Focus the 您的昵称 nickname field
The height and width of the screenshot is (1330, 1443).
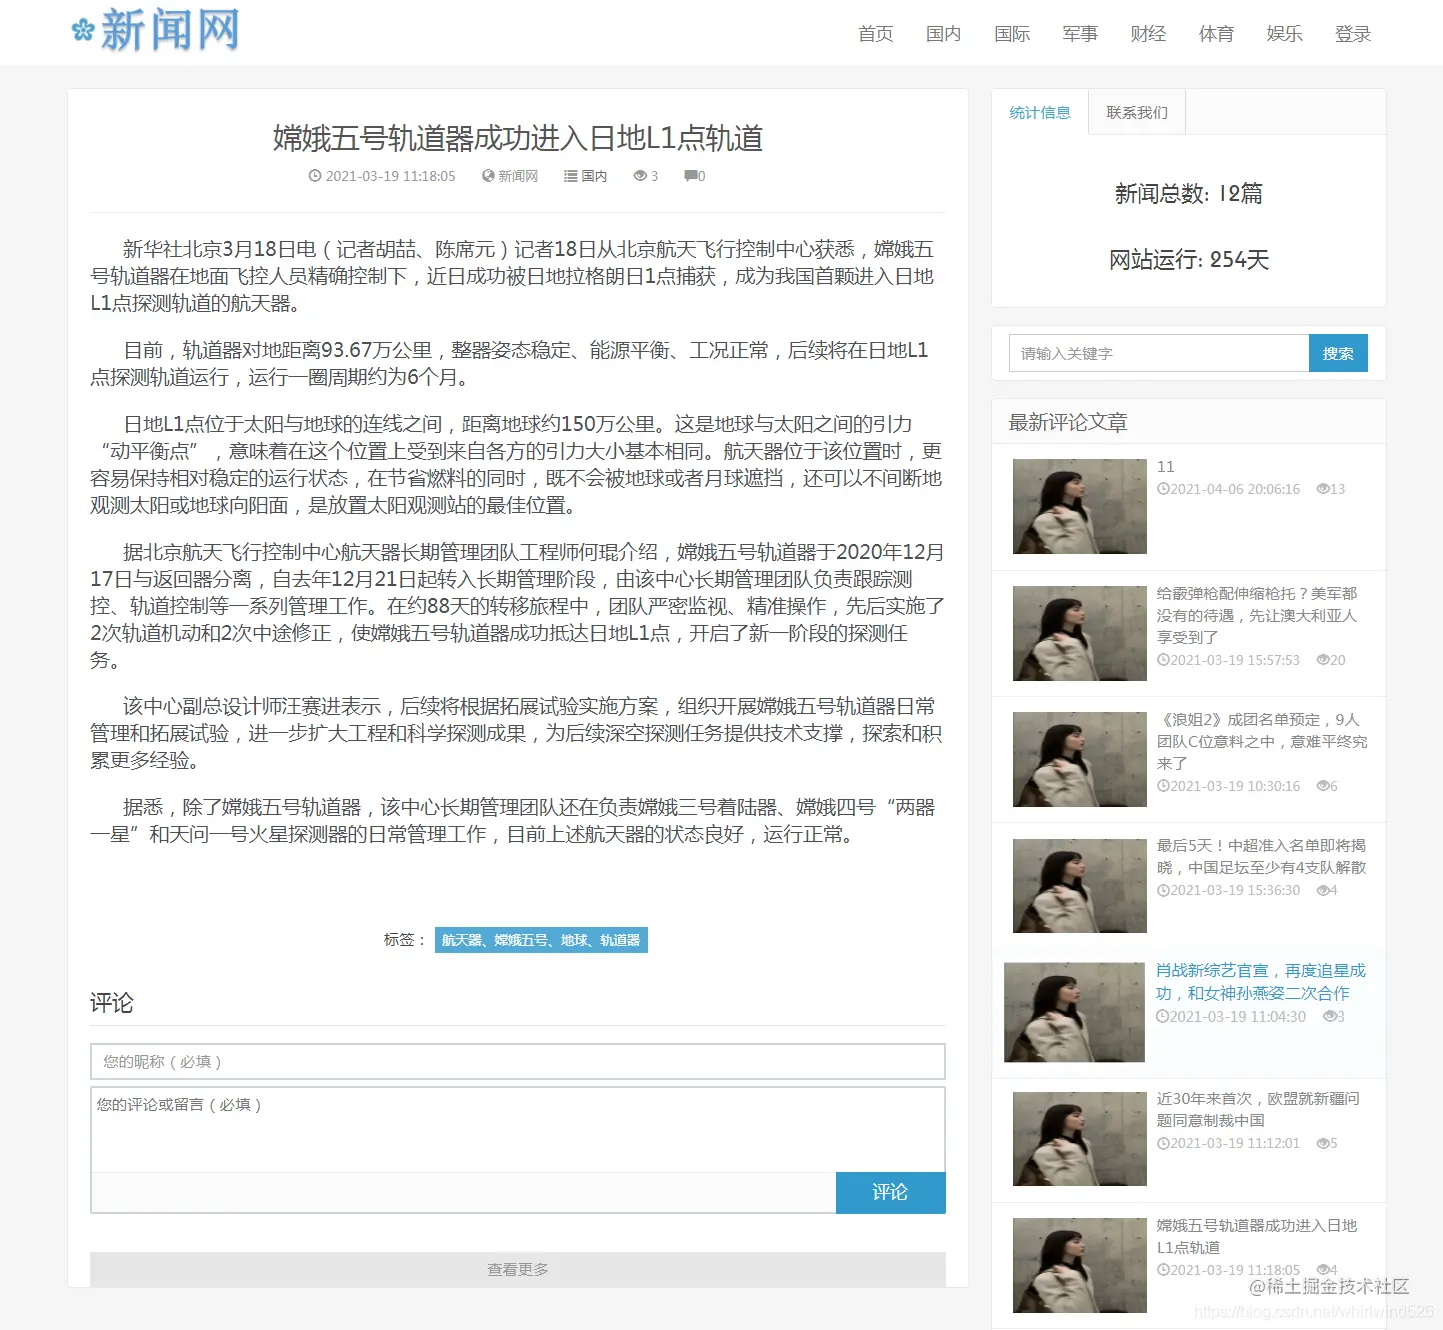(x=518, y=1061)
